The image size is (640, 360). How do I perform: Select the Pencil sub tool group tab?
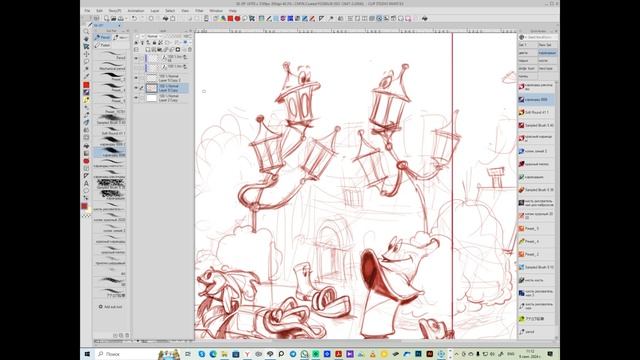pyautogui.click(x=103, y=37)
